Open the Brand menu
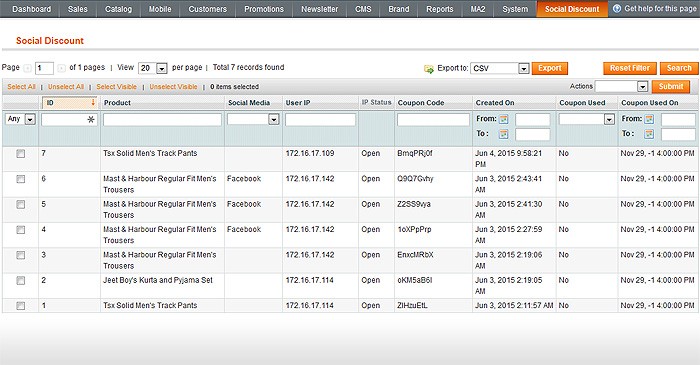The width and height of the screenshot is (700, 365). coord(399,9)
